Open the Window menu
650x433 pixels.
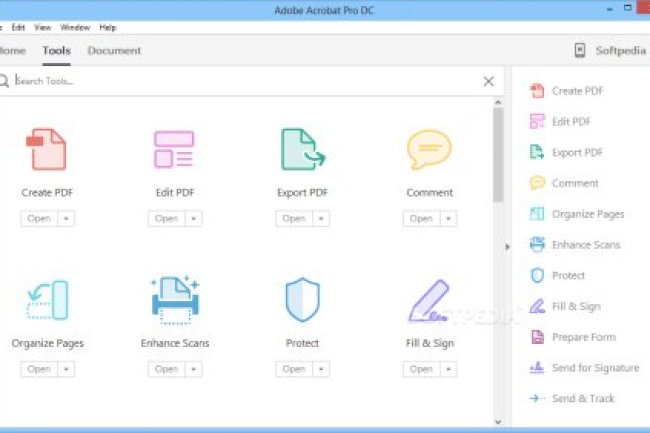click(75, 28)
